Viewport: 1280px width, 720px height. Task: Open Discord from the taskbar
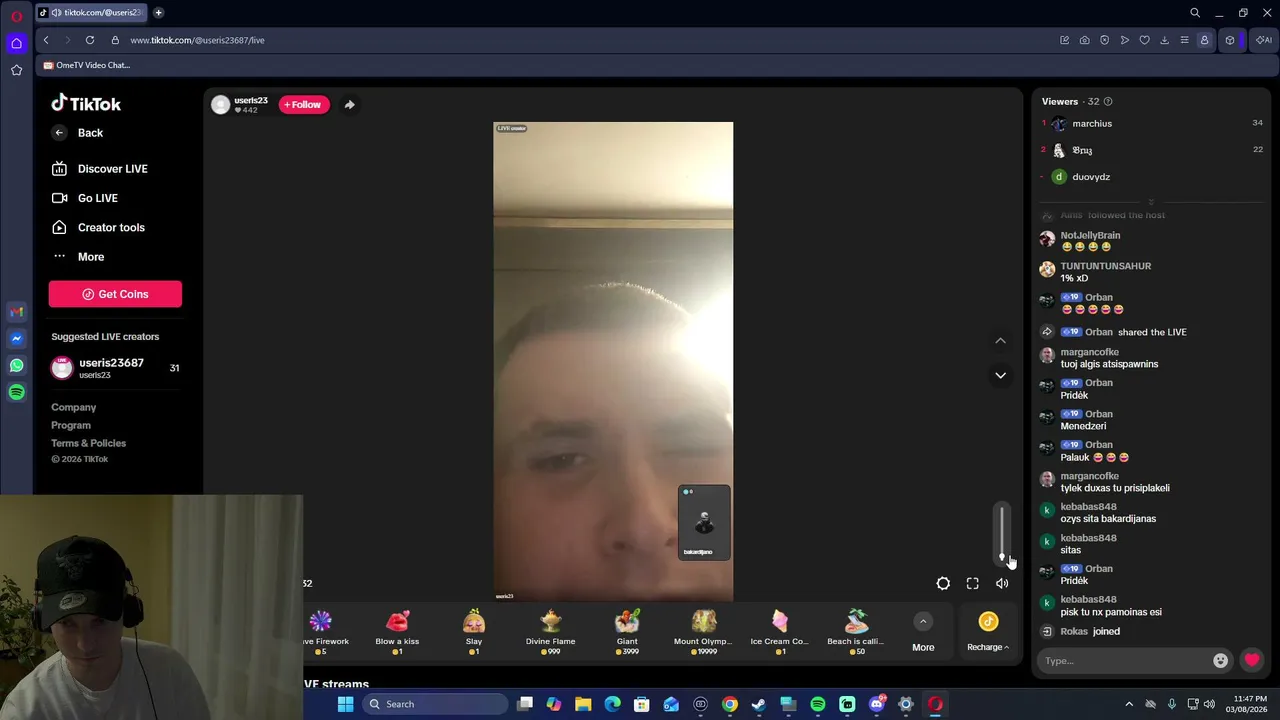point(877,704)
